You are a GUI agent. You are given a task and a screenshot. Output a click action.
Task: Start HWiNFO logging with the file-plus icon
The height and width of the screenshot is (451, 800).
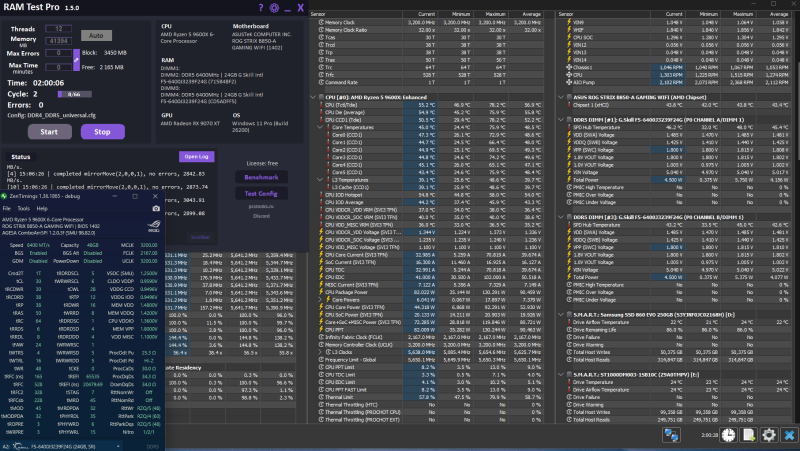pyautogui.click(x=748, y=435)
